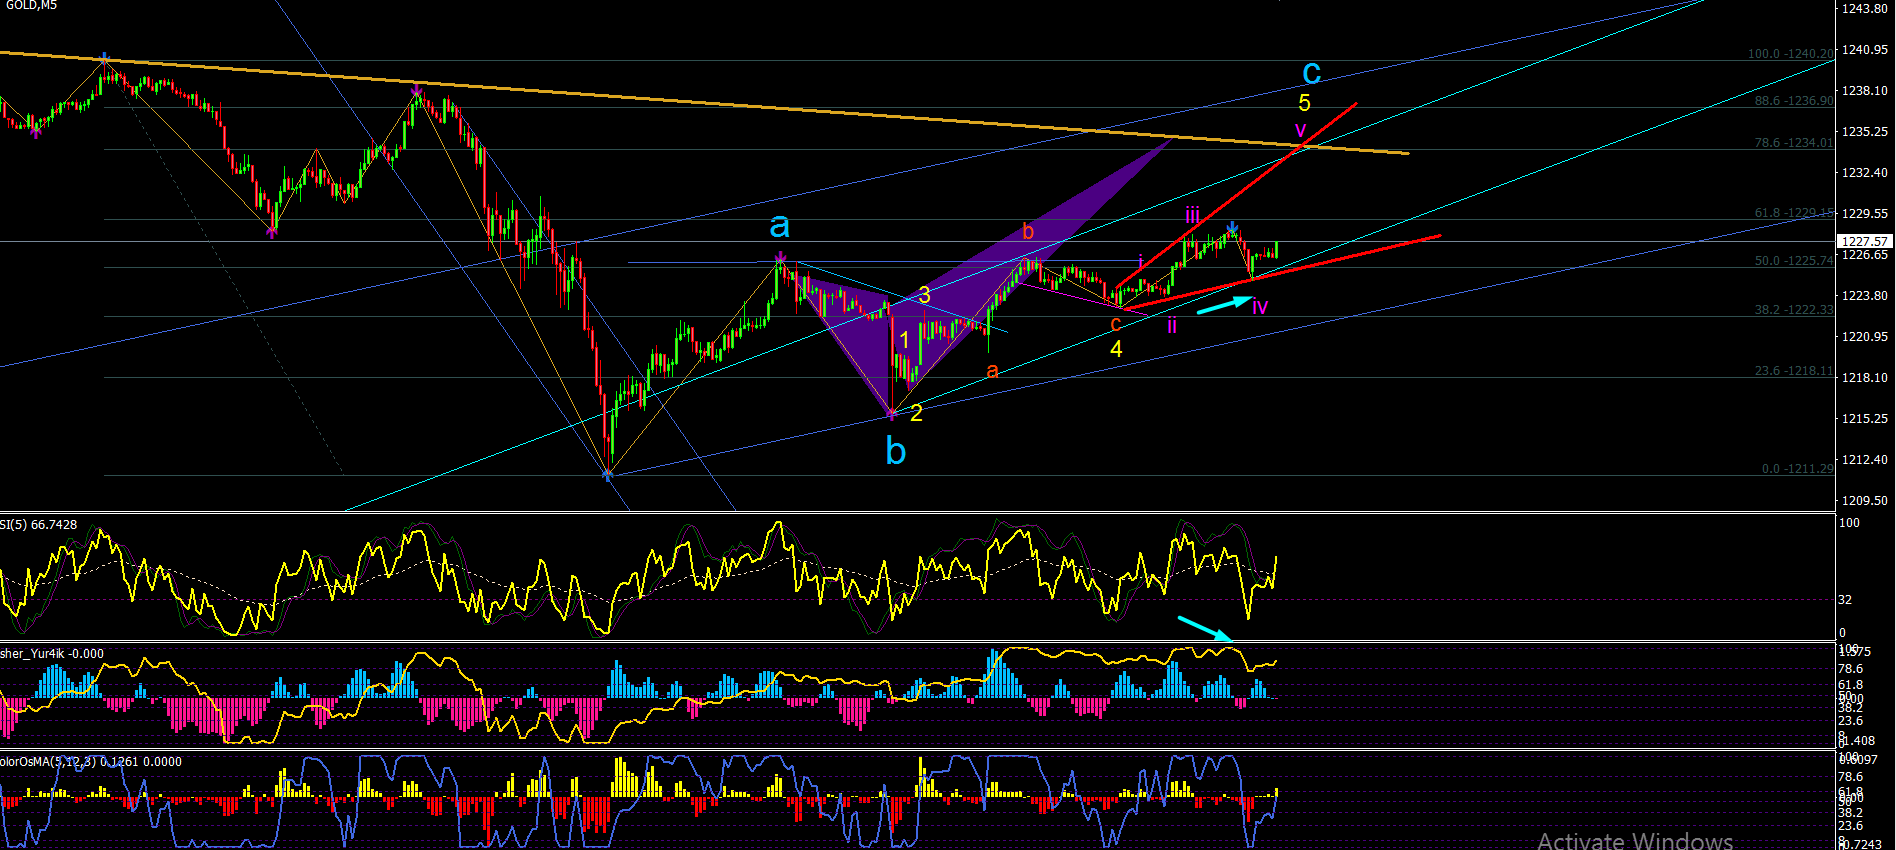Click the yellow wave number 2
The height and width of the screenshot is (850, 1896).
(916, 413)
